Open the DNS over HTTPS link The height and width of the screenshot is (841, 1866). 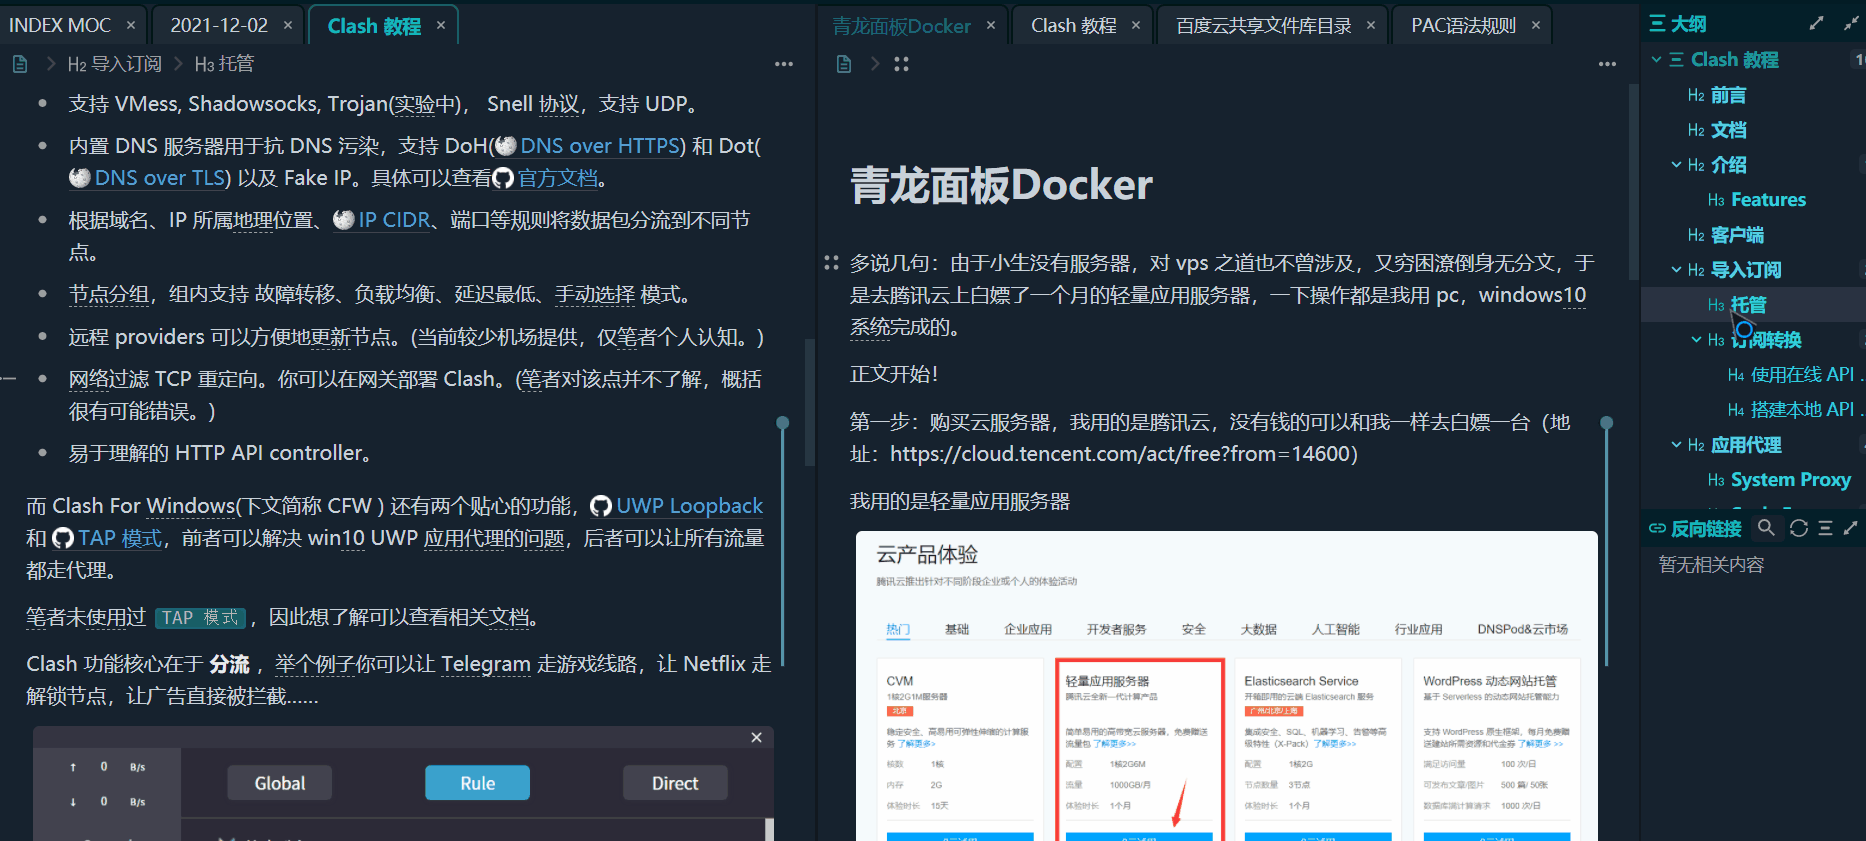click(x=600, y=146)
